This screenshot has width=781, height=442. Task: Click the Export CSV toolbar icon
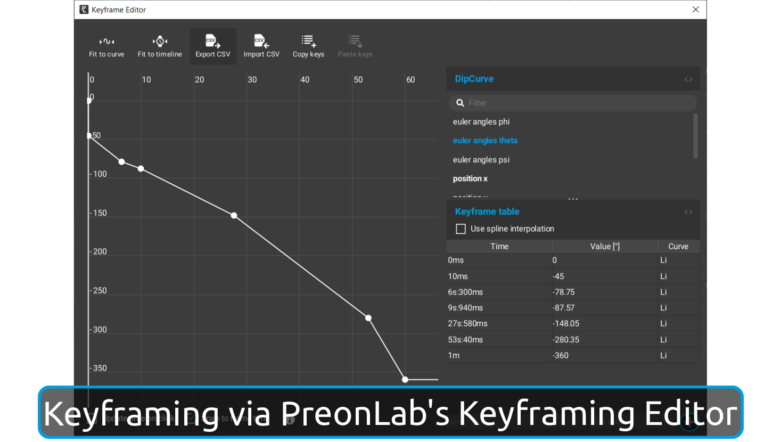pyautogui.click(x=211, y=42)
